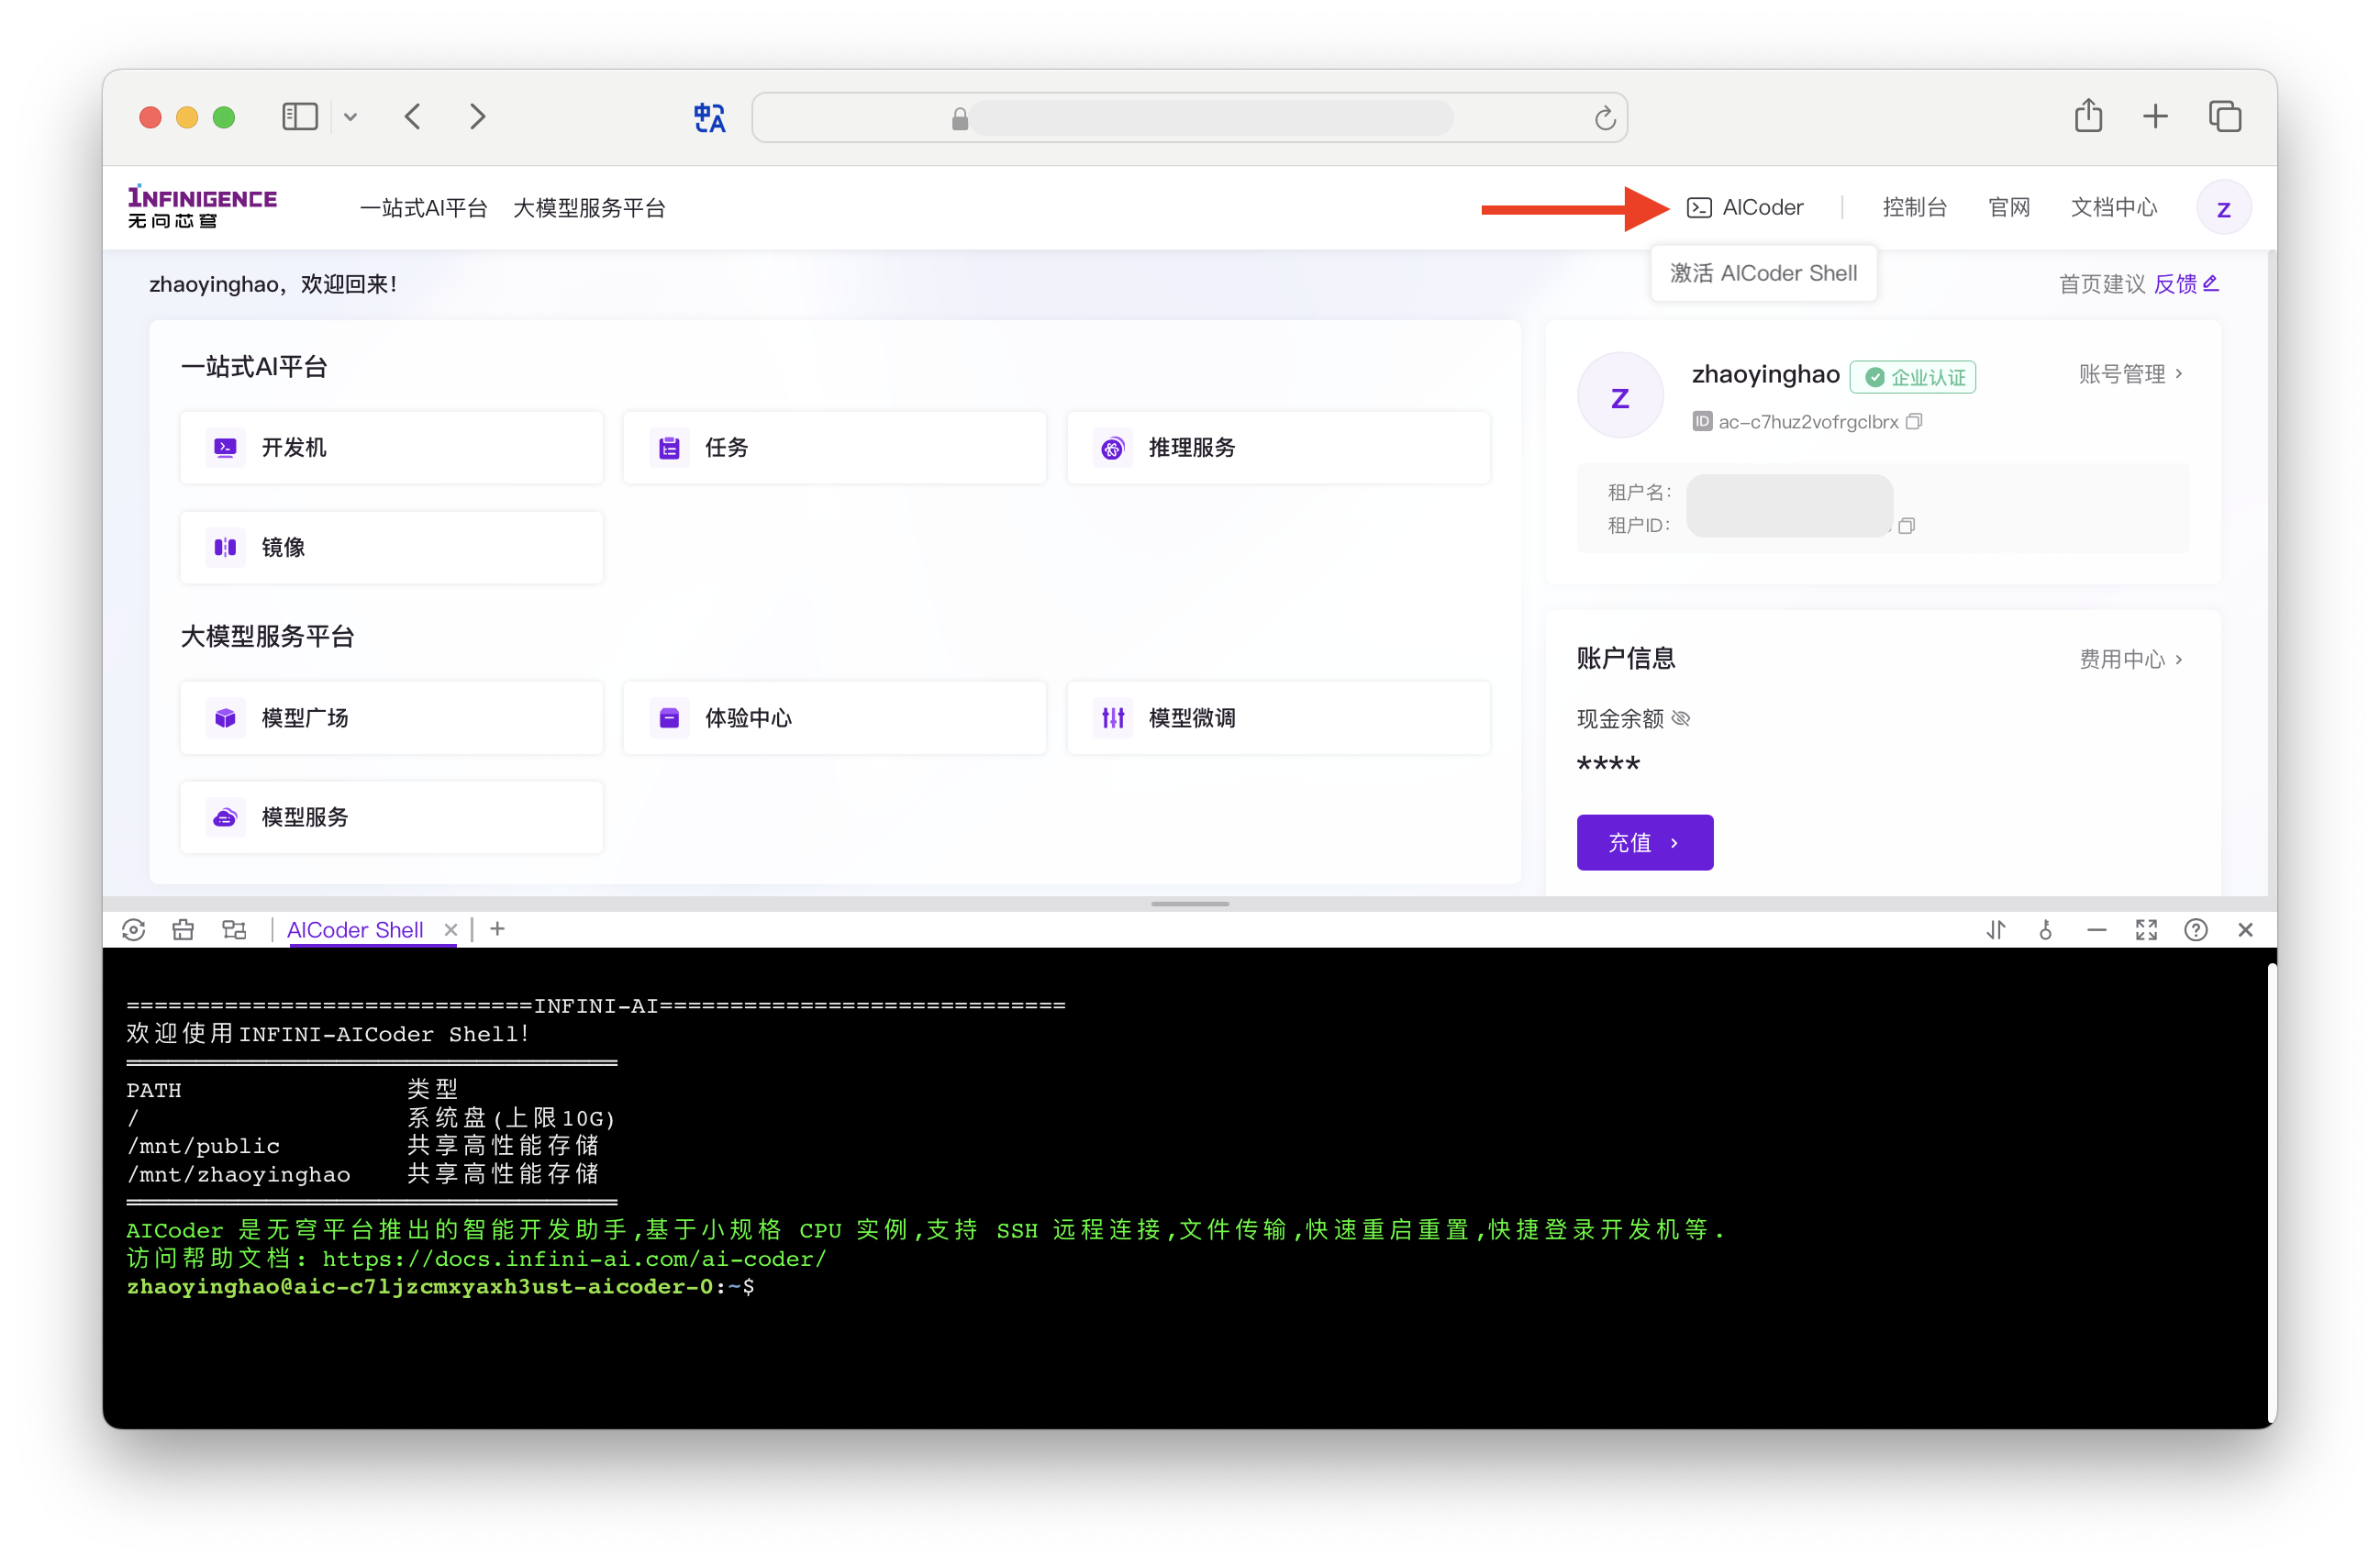
Task: Click the zhaoyinghao username in profile card
Action: tap(1765, 374)
